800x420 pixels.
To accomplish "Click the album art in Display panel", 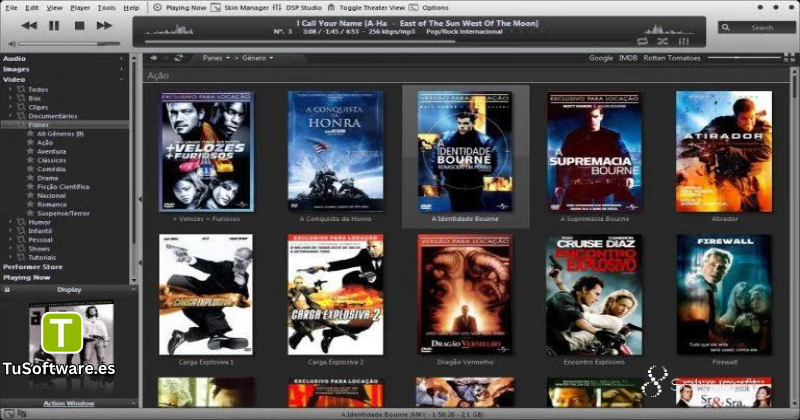I will 70,338.
